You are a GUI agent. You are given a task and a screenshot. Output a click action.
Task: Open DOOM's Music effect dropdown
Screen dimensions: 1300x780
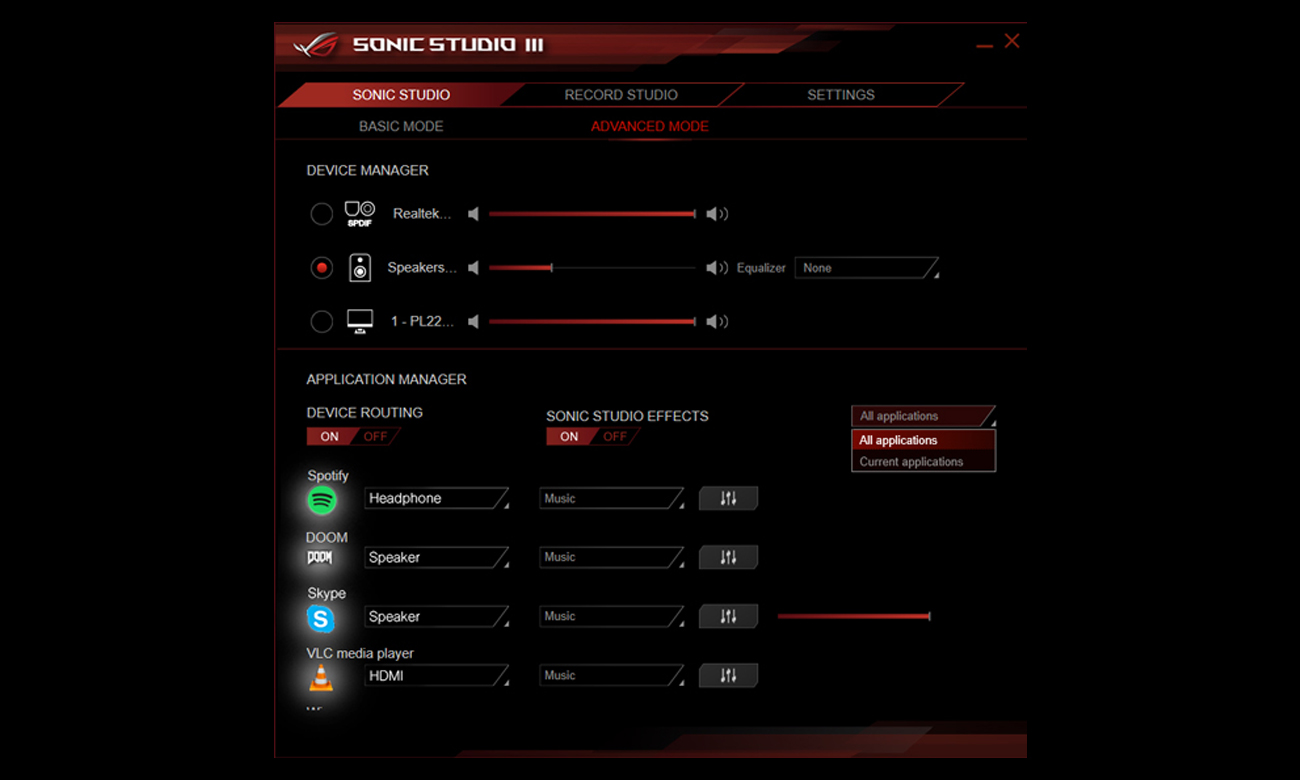pos(612,557)
